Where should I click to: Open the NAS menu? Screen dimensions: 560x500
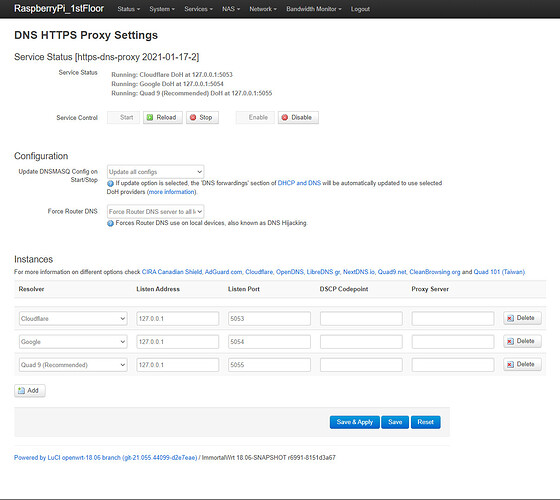231,9
